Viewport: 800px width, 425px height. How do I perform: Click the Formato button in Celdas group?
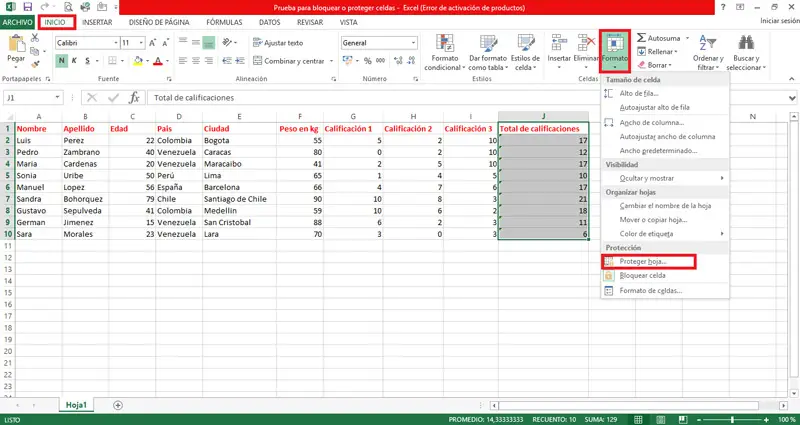615,51
